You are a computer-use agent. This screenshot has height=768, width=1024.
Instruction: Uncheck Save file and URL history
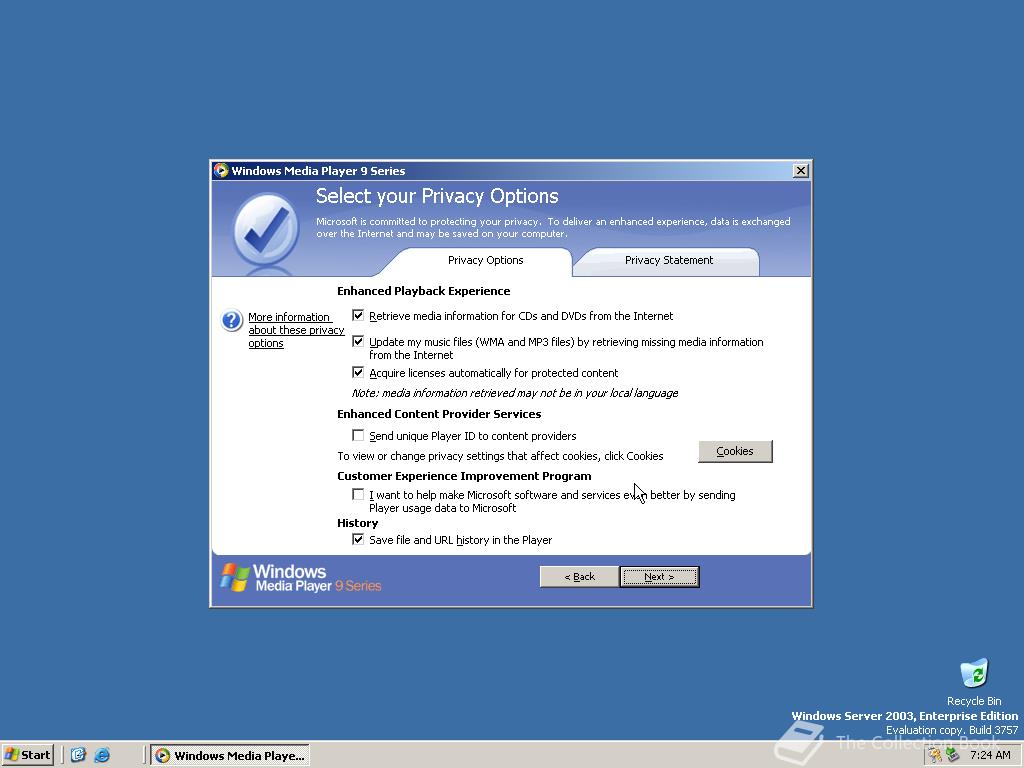(358, 539)
